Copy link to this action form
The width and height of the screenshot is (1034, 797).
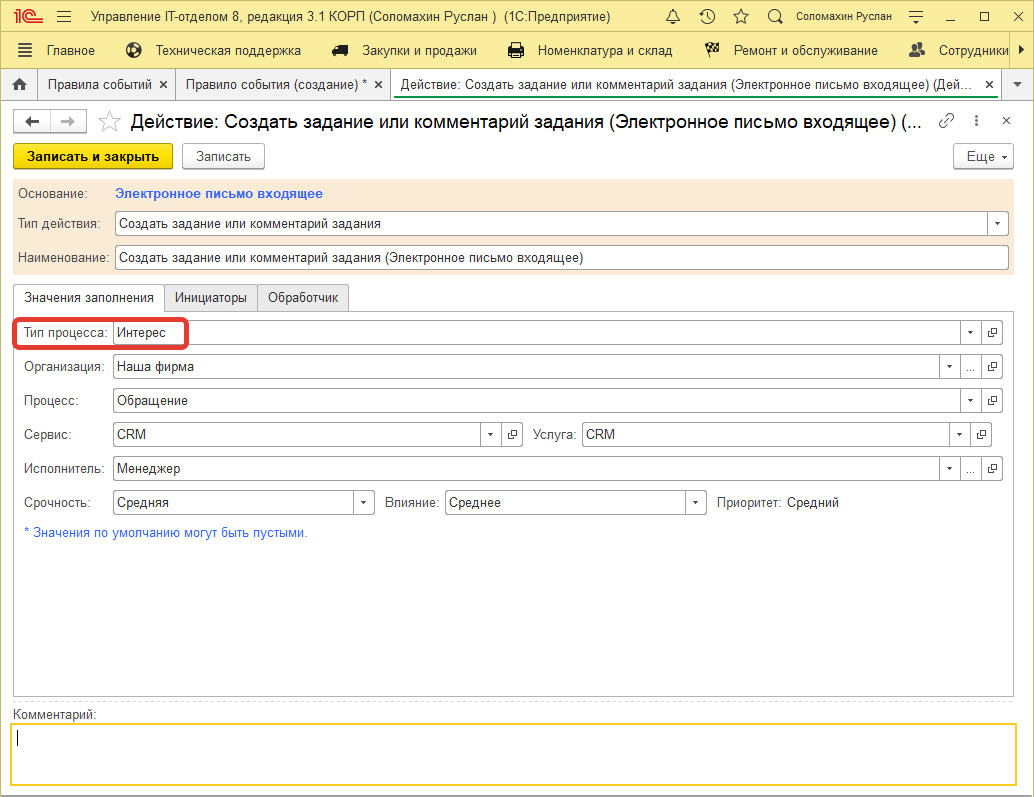pos(946,122)
